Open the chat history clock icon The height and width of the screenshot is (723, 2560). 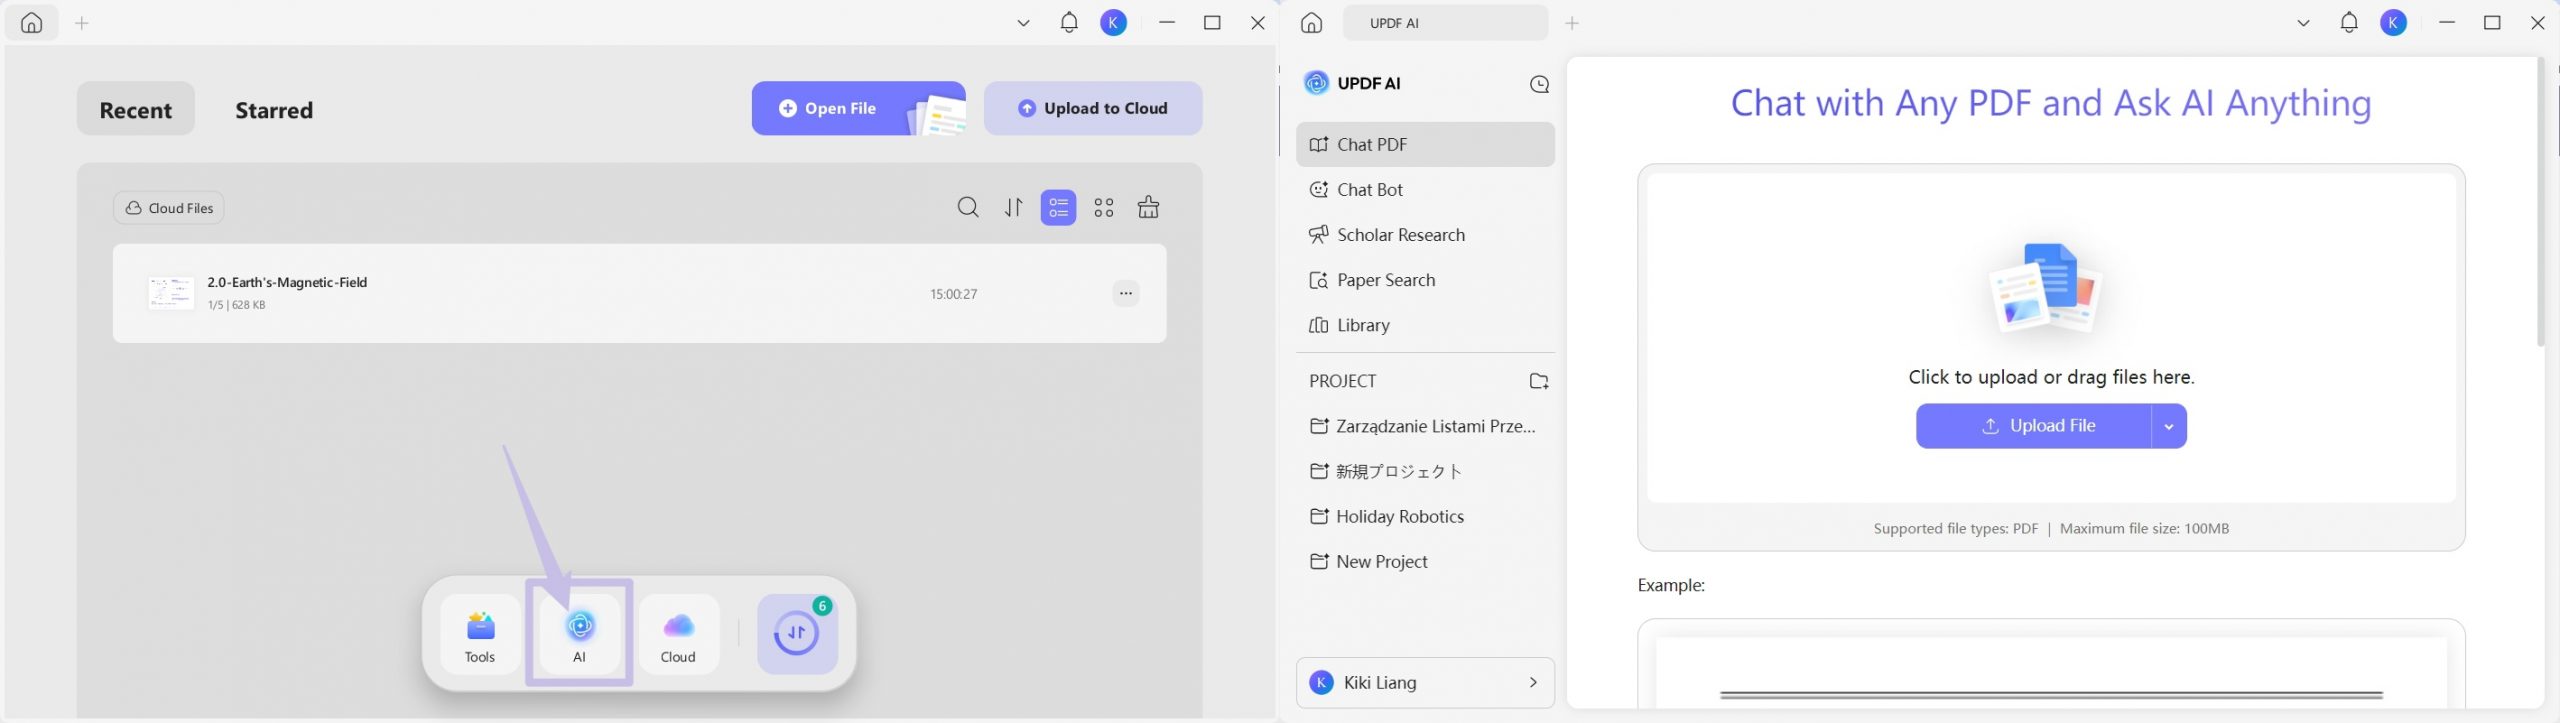1539,84
